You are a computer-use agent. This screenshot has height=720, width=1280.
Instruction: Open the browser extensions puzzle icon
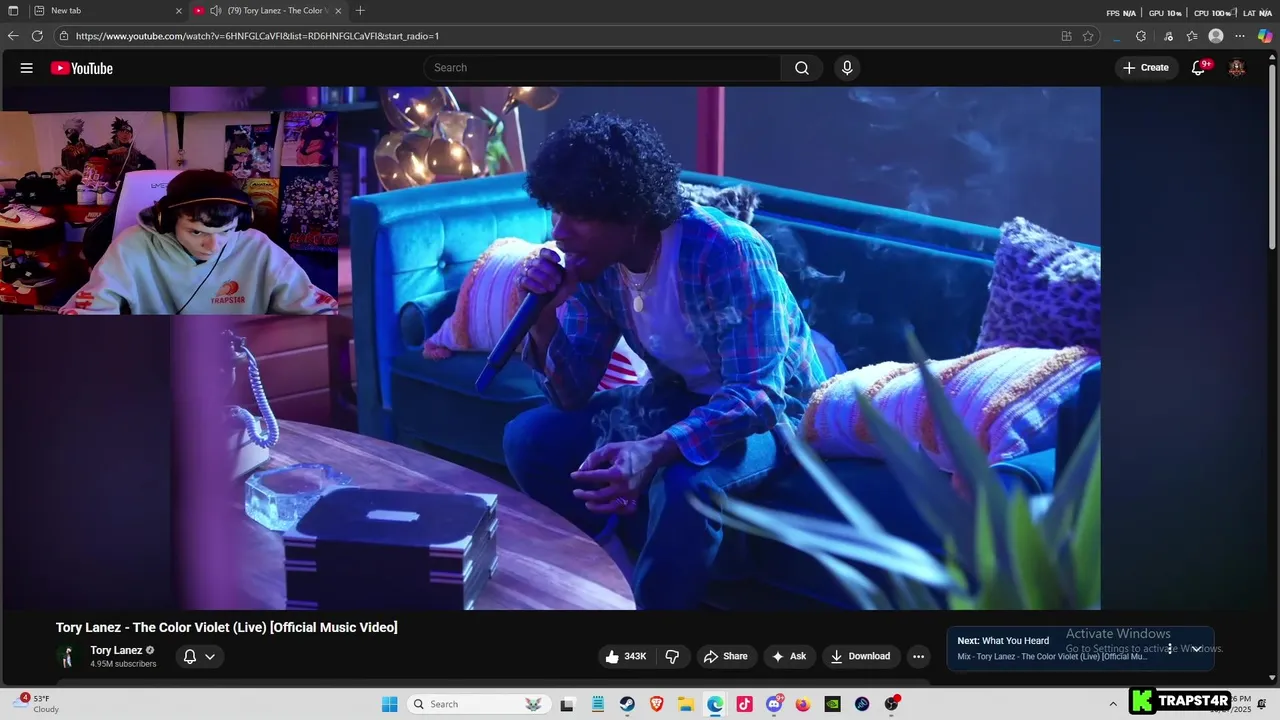coord(1141,36)
